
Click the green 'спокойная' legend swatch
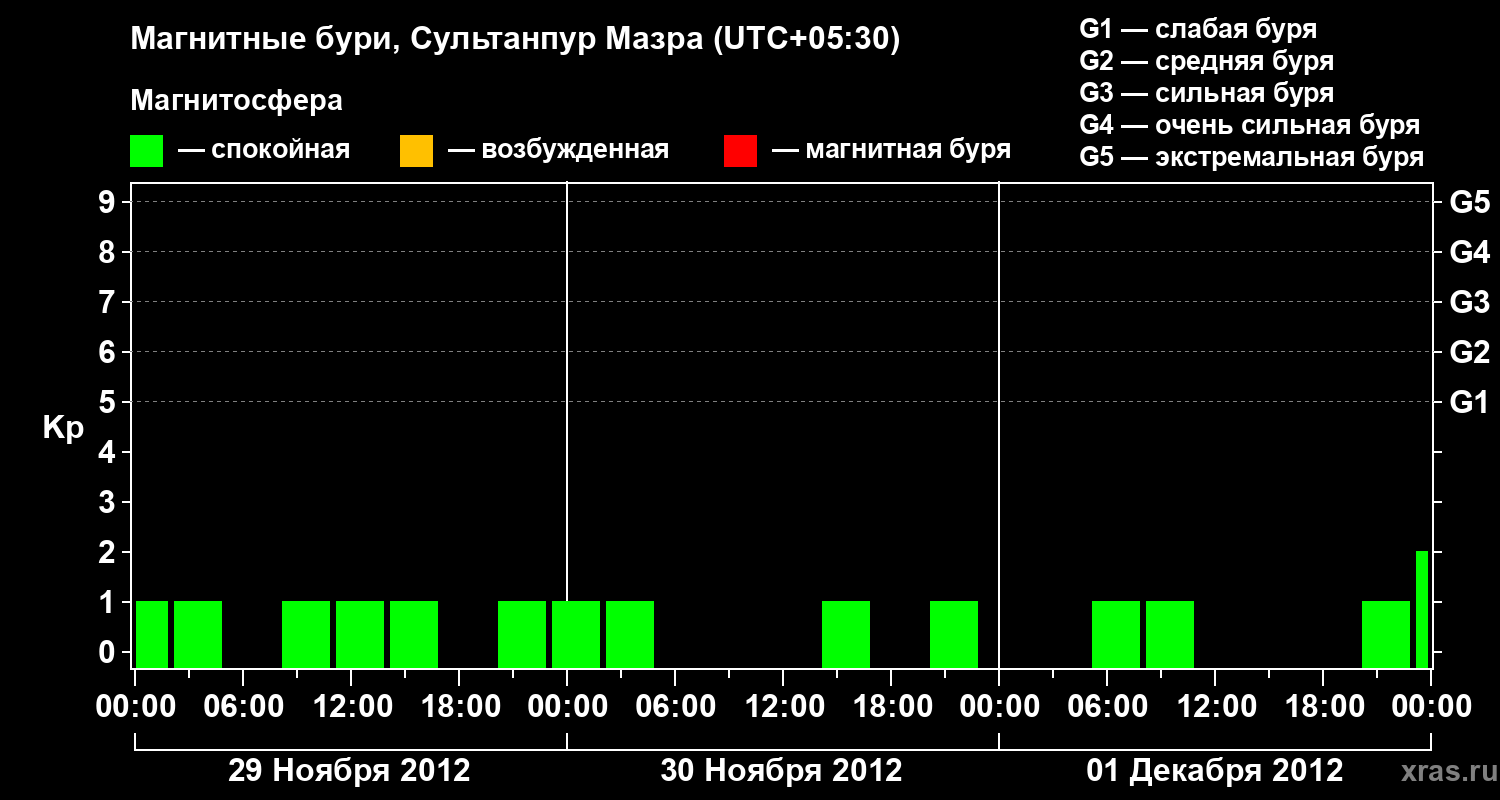tap(146, 151)
